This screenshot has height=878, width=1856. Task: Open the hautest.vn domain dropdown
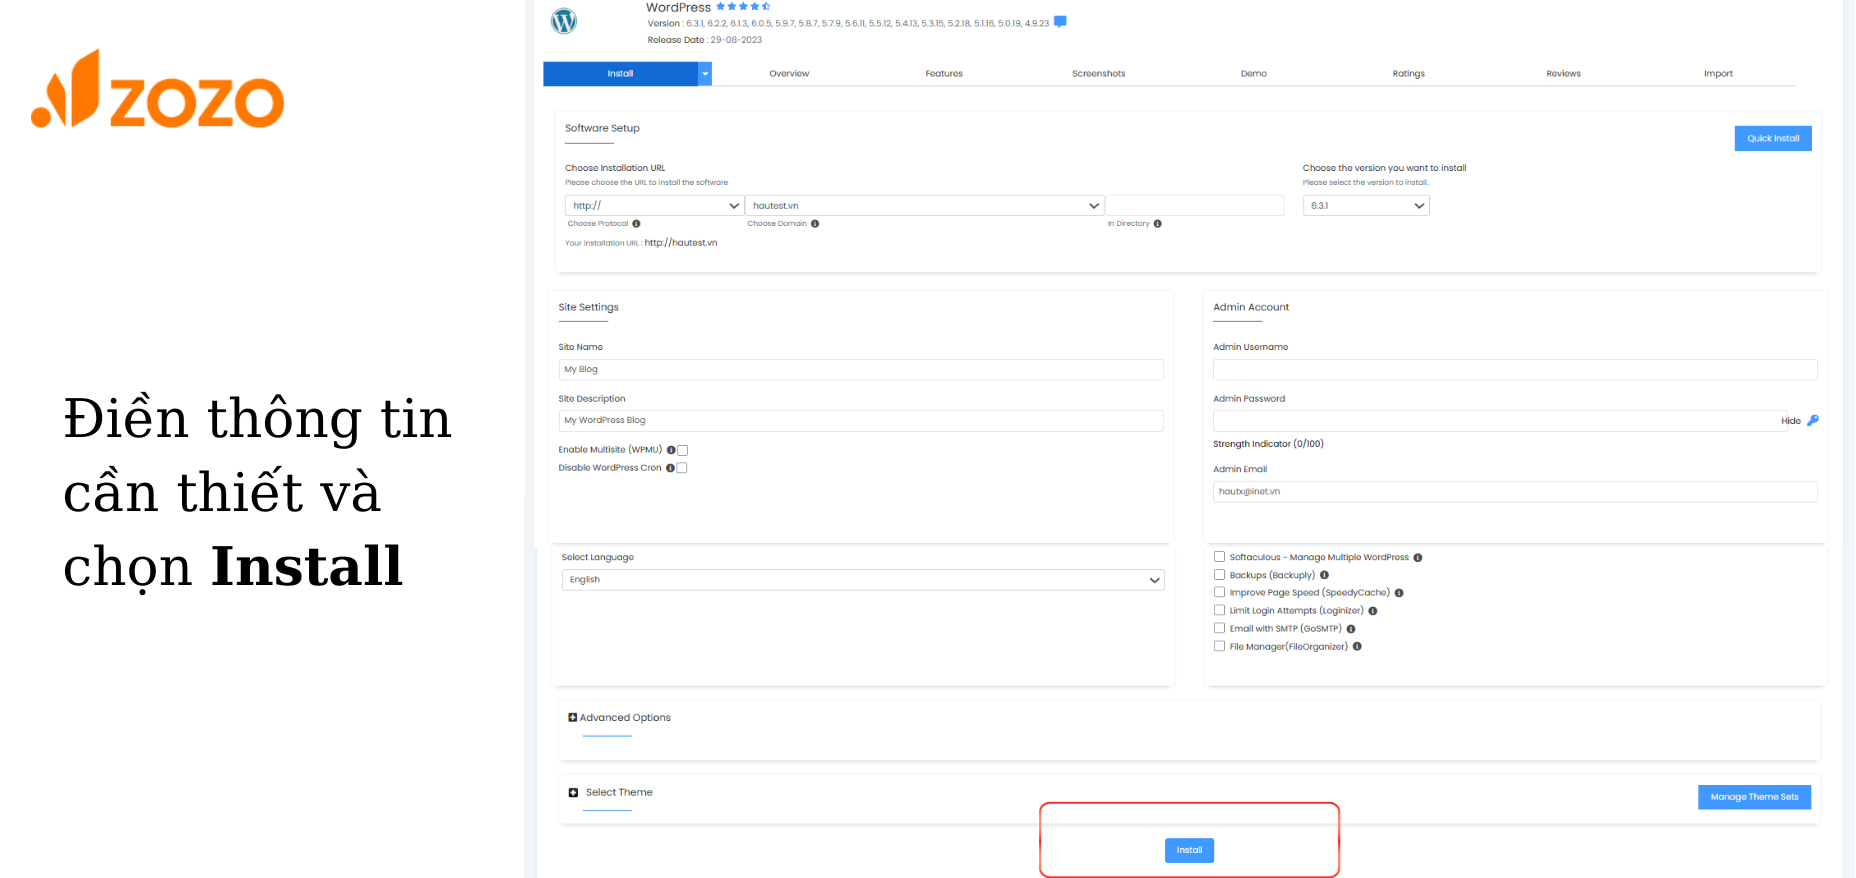924,205
